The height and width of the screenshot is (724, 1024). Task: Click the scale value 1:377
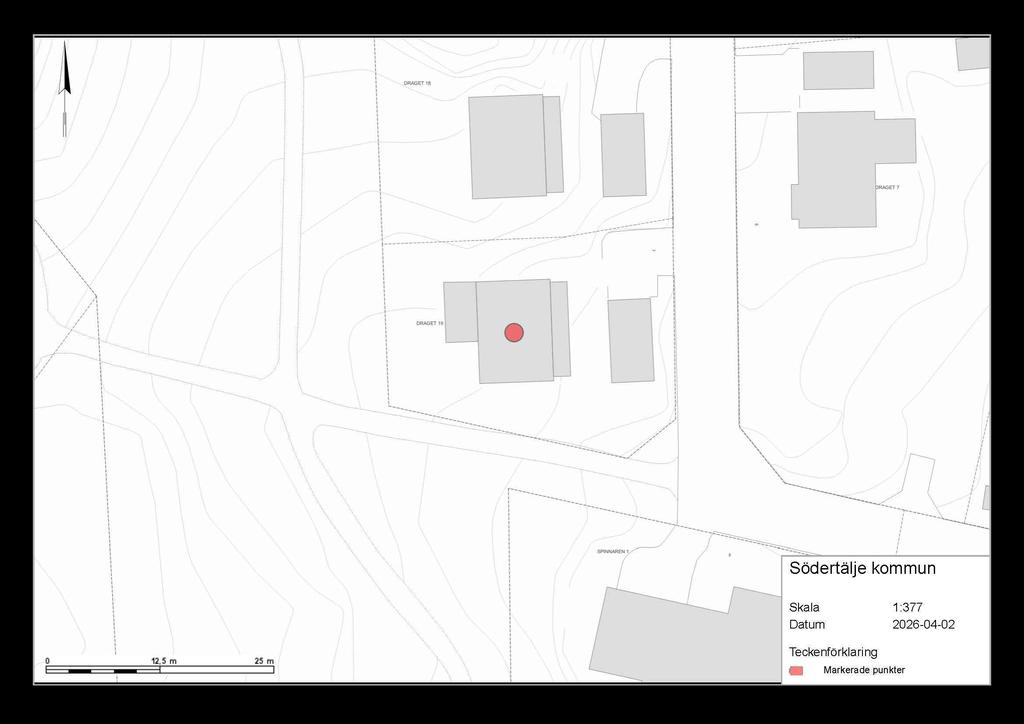907,607
